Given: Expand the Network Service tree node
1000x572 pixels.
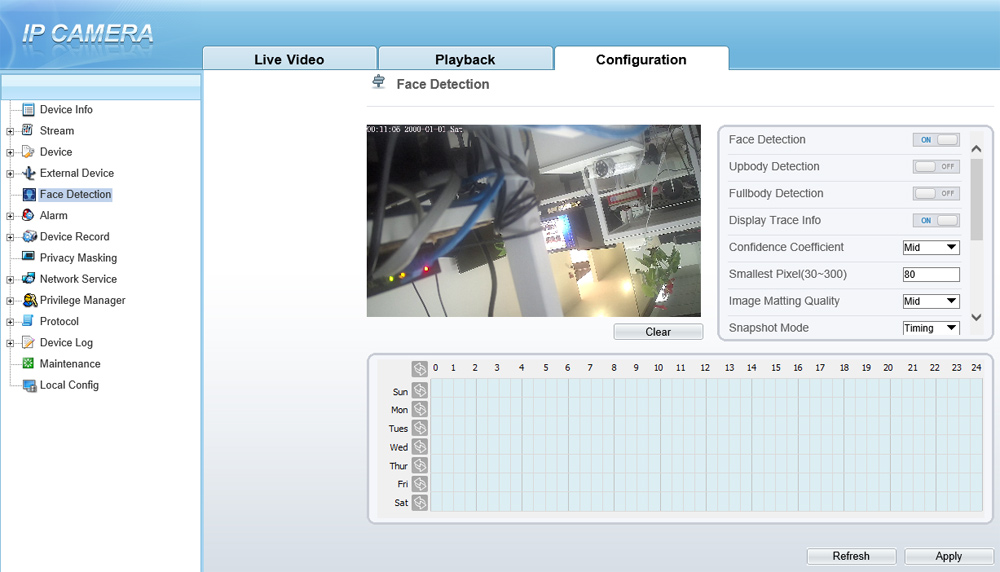Looking at the screenshot, I should [10, 279].
